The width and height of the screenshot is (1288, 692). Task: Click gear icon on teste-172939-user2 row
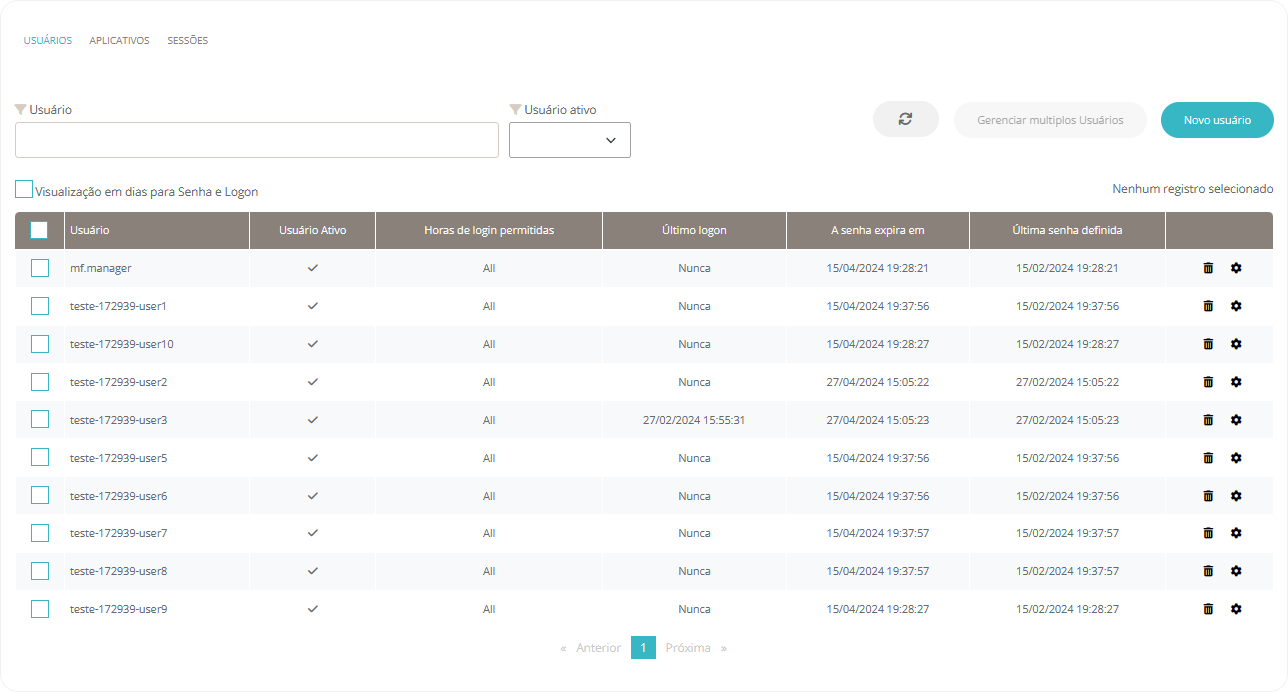[1236, 382]
